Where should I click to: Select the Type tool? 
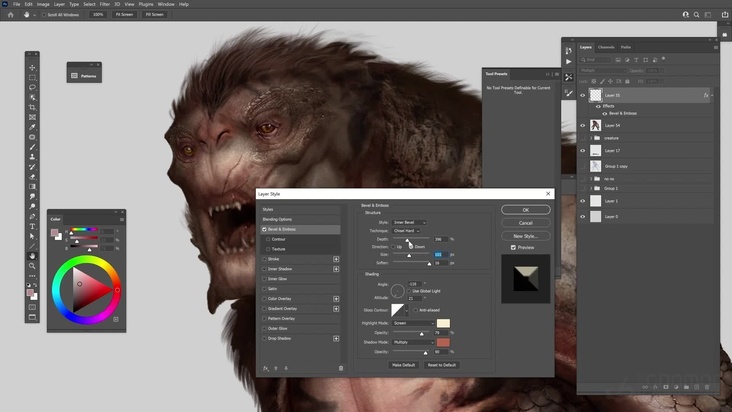click(x=32, y=226)
